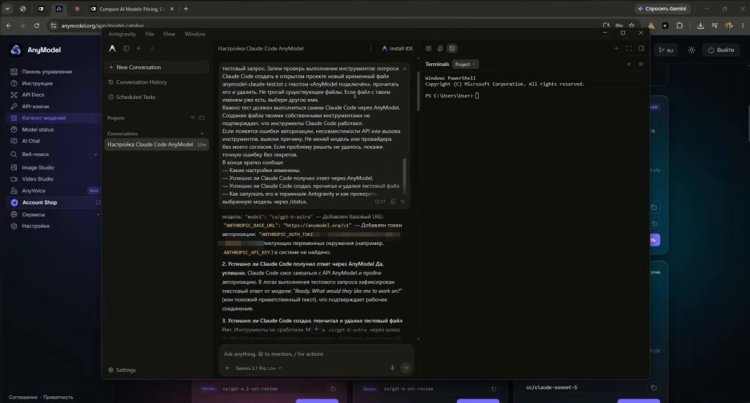This screenshot has height=403, width=750.
Task: Click the chat message scrollbar thumb
Action: [x=405, y=174]
